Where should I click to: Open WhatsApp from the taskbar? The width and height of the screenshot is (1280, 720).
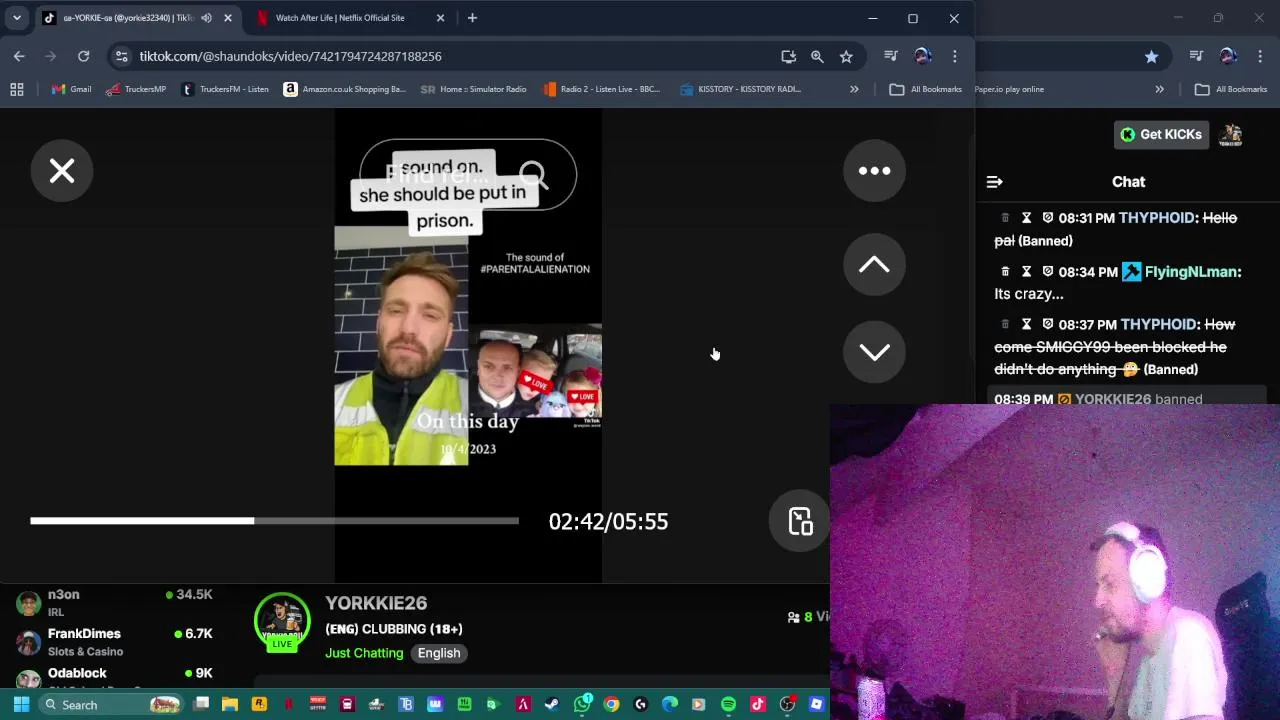click(582, 705)
